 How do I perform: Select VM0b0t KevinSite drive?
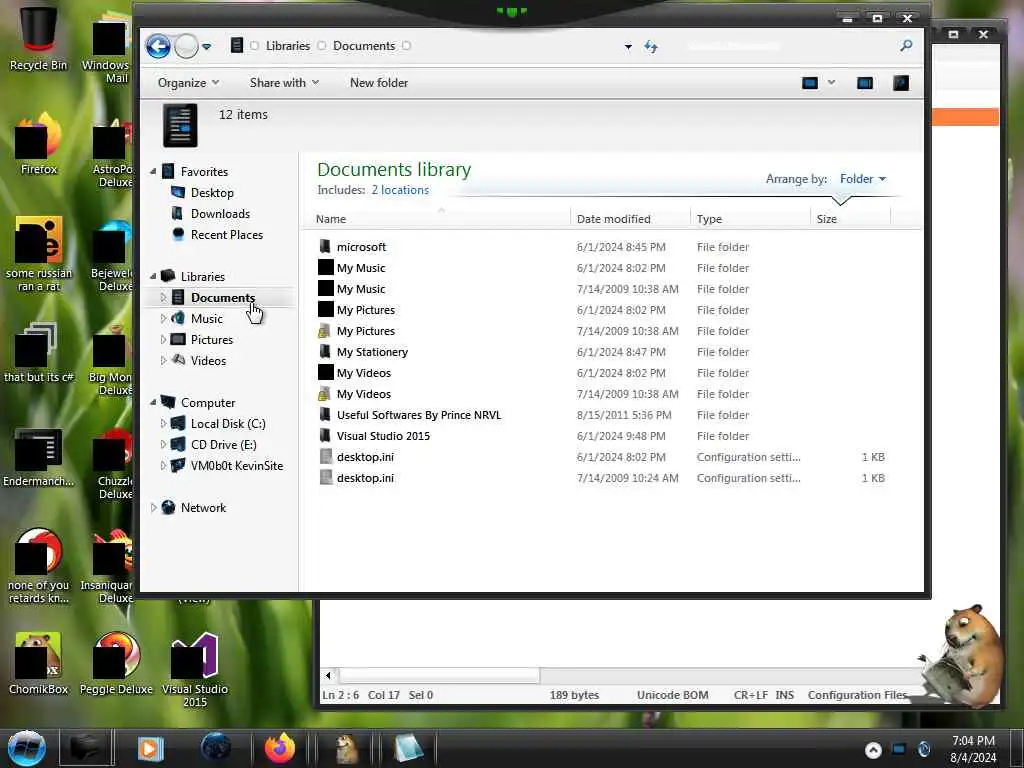[236, 466]
